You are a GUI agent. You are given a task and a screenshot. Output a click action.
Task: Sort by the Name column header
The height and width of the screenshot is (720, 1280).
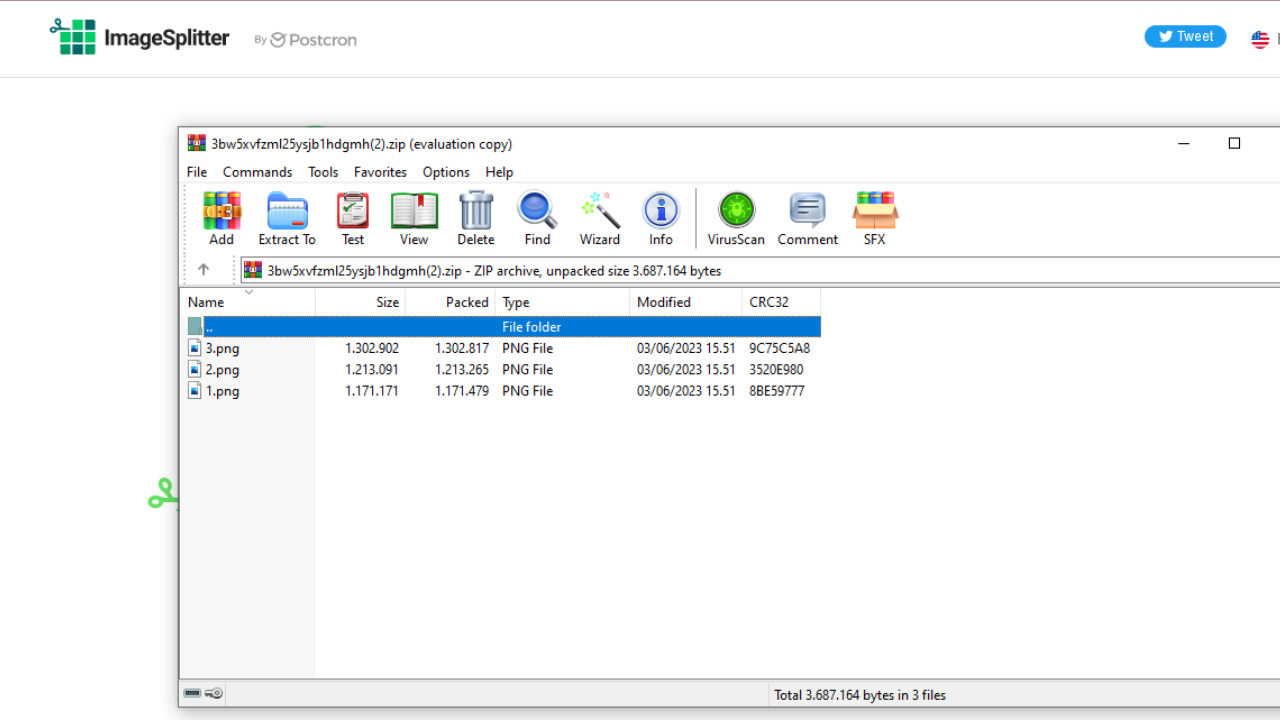coord(248,302)
